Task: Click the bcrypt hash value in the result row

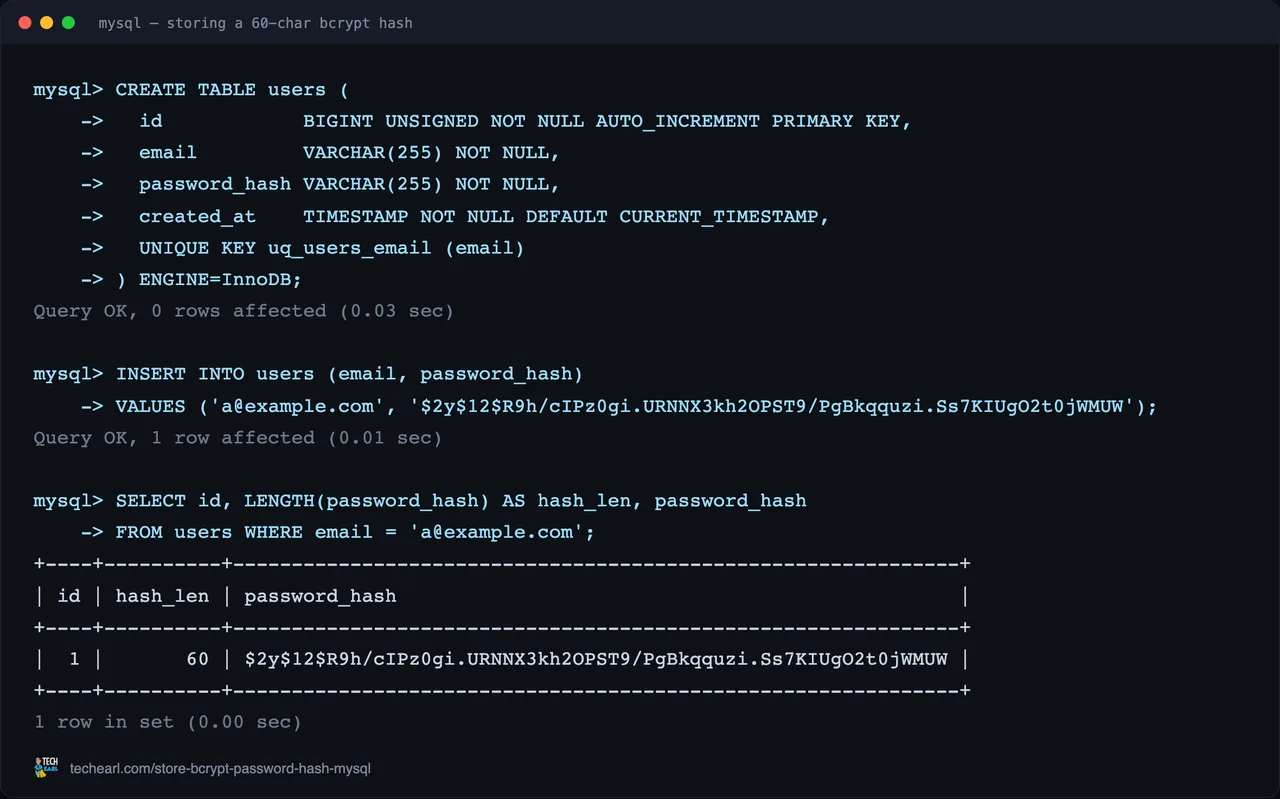Action: [596, 659]
